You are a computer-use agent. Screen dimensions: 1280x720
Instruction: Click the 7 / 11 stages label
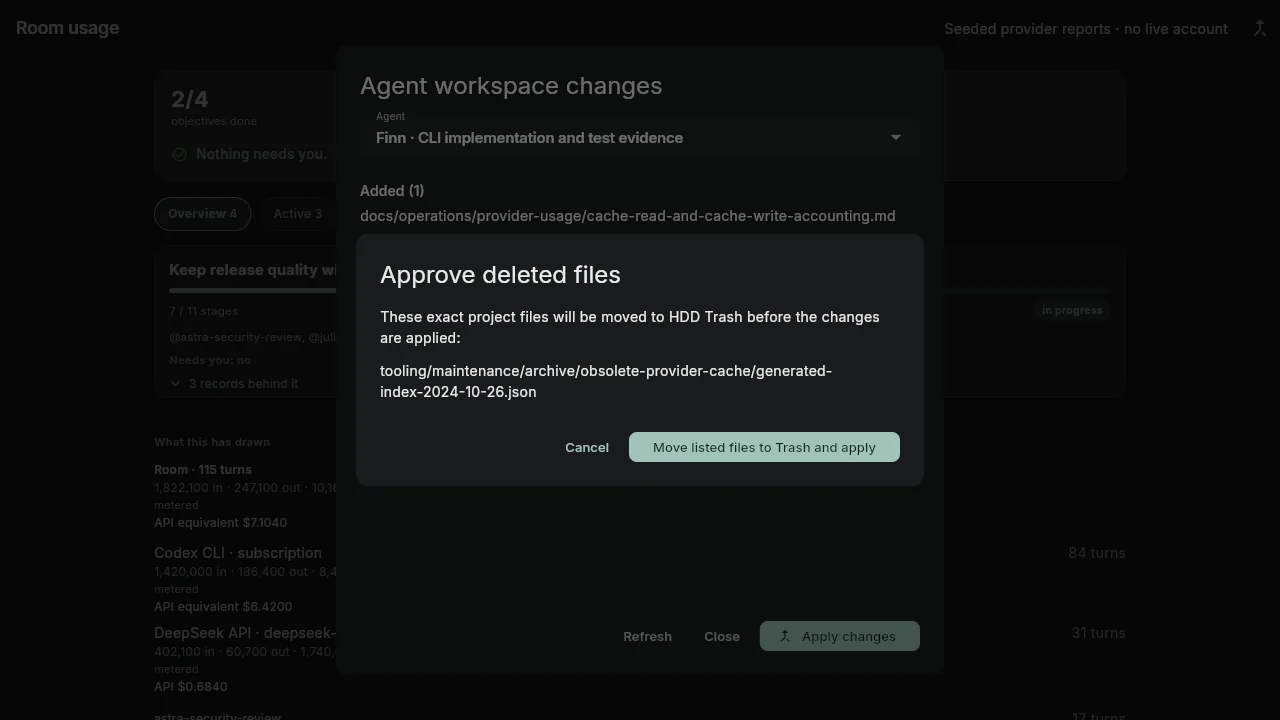204,311
